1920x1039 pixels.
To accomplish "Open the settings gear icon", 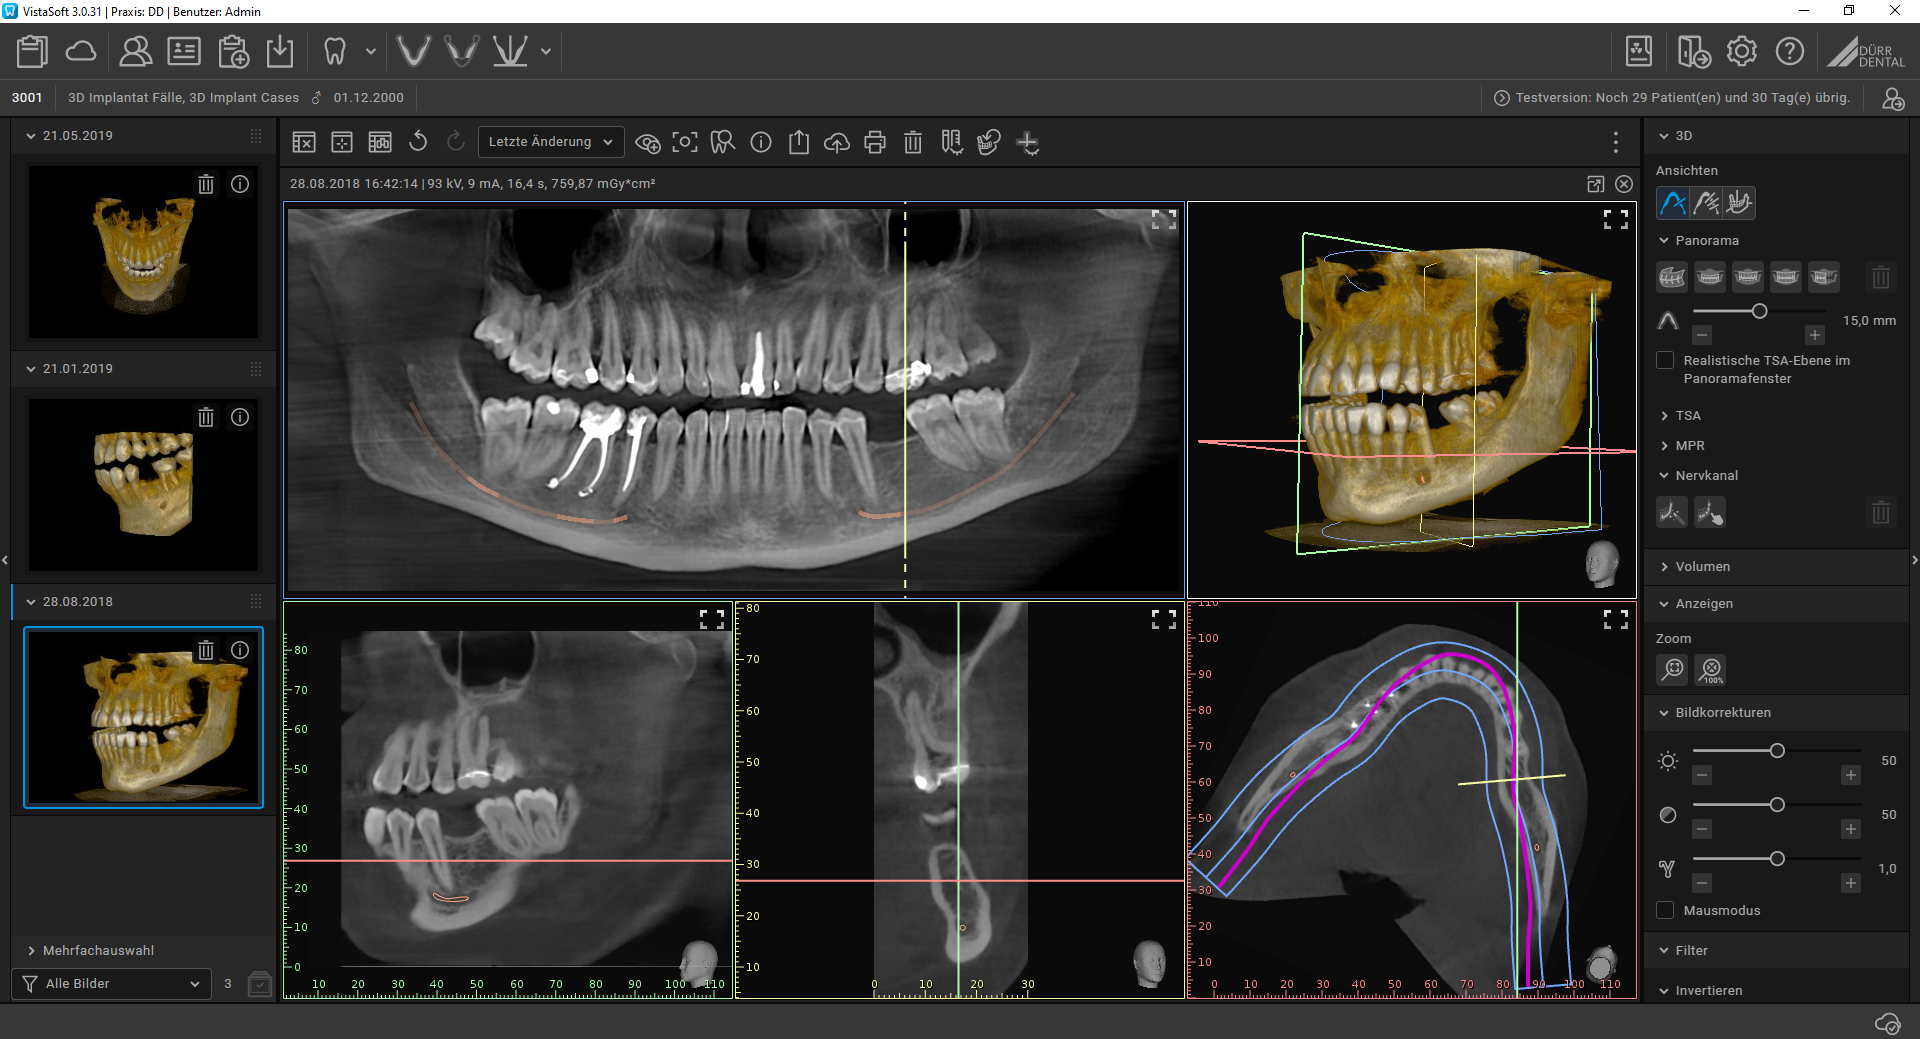I will (1742, 51).
